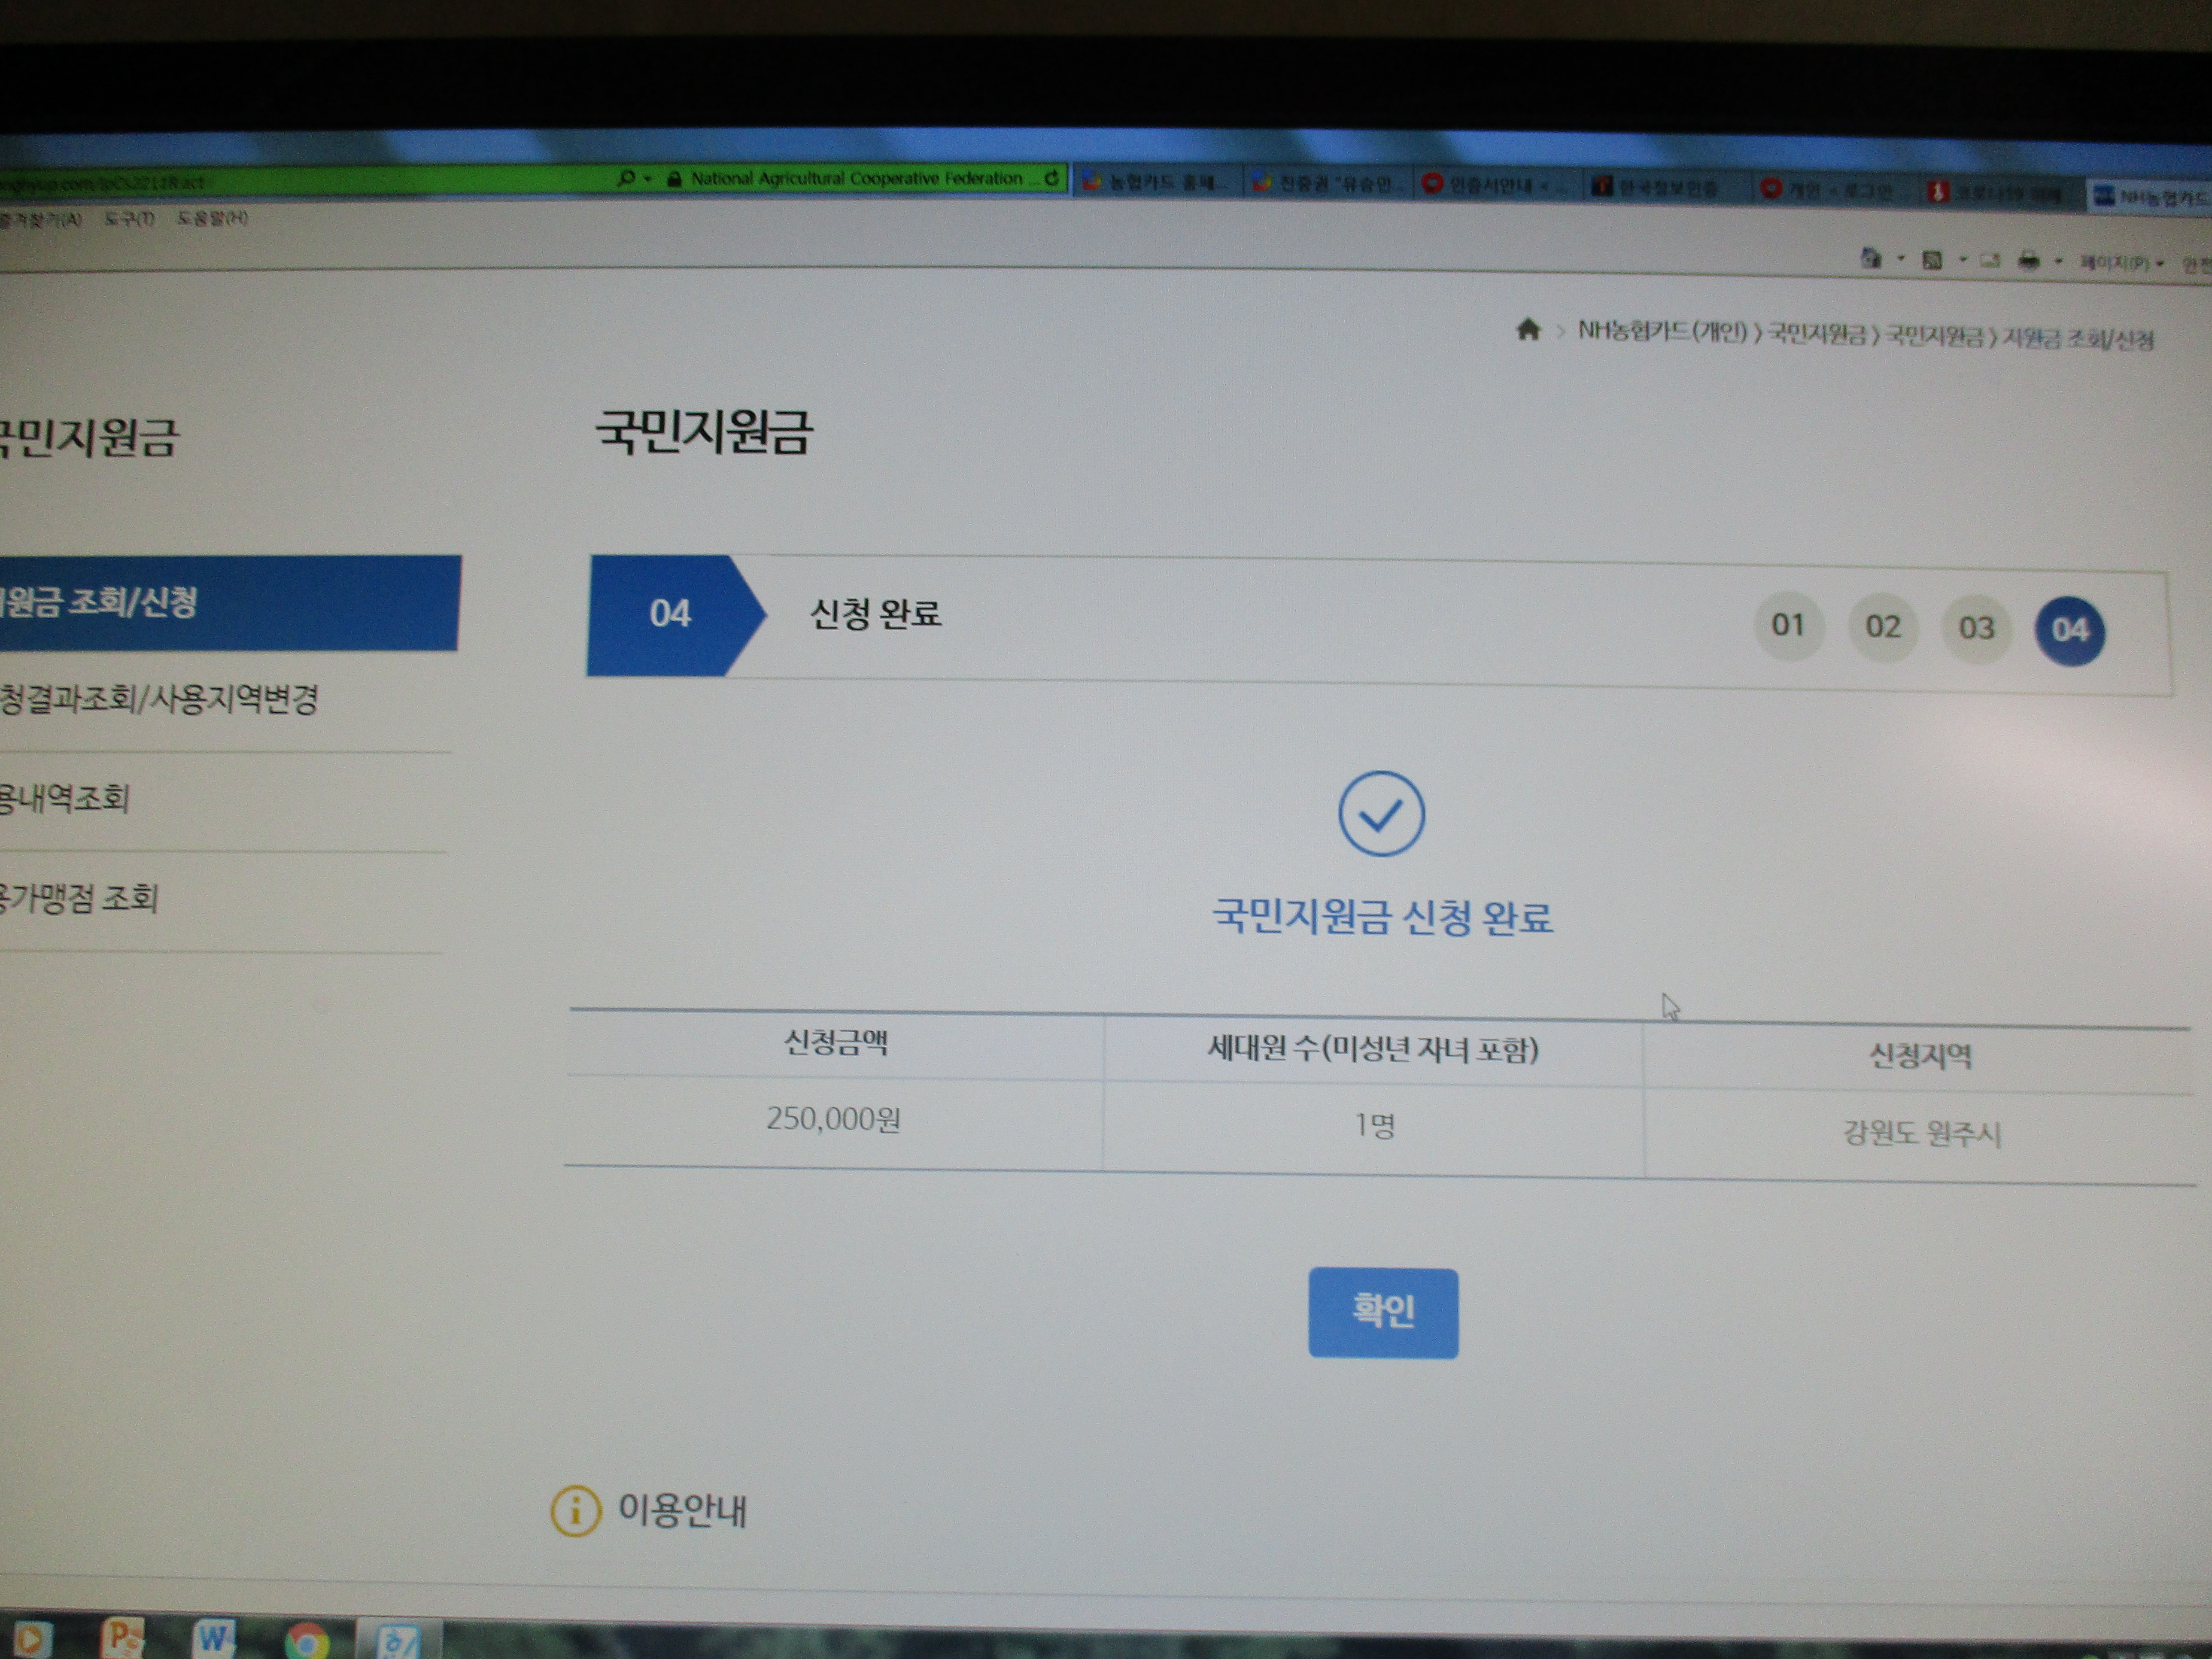The height and width of the screenshot is (1659, 2212).
Task: Click the read mail toolbar icon
Action: click(x=1990, y=261)
